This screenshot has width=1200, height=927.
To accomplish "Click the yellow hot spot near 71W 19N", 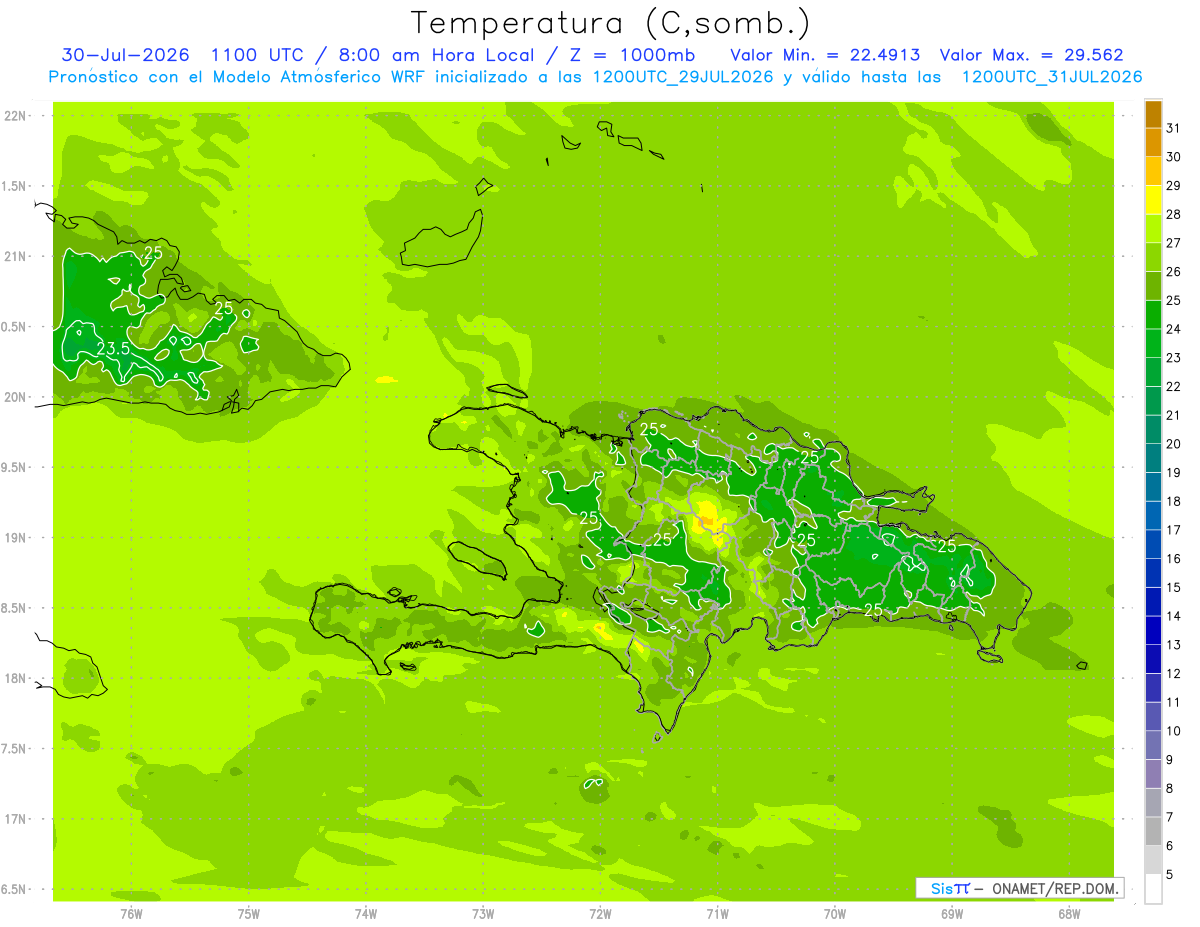I will pyautogui.click(x=708, y=516).
